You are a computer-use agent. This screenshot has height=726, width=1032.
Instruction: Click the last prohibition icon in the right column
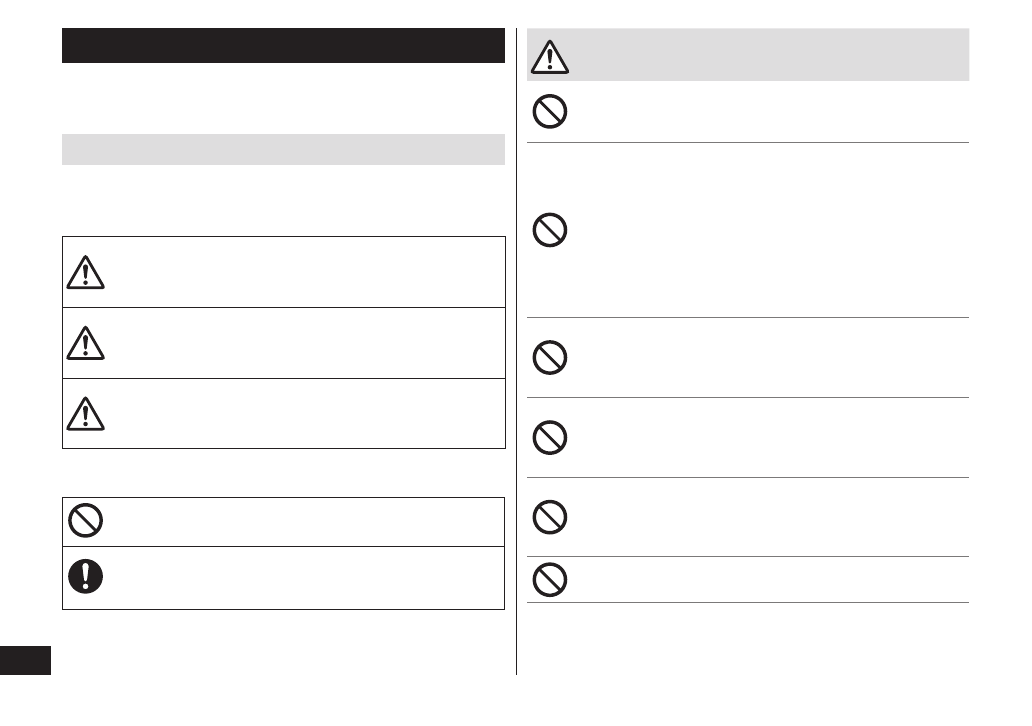(549, 579)
